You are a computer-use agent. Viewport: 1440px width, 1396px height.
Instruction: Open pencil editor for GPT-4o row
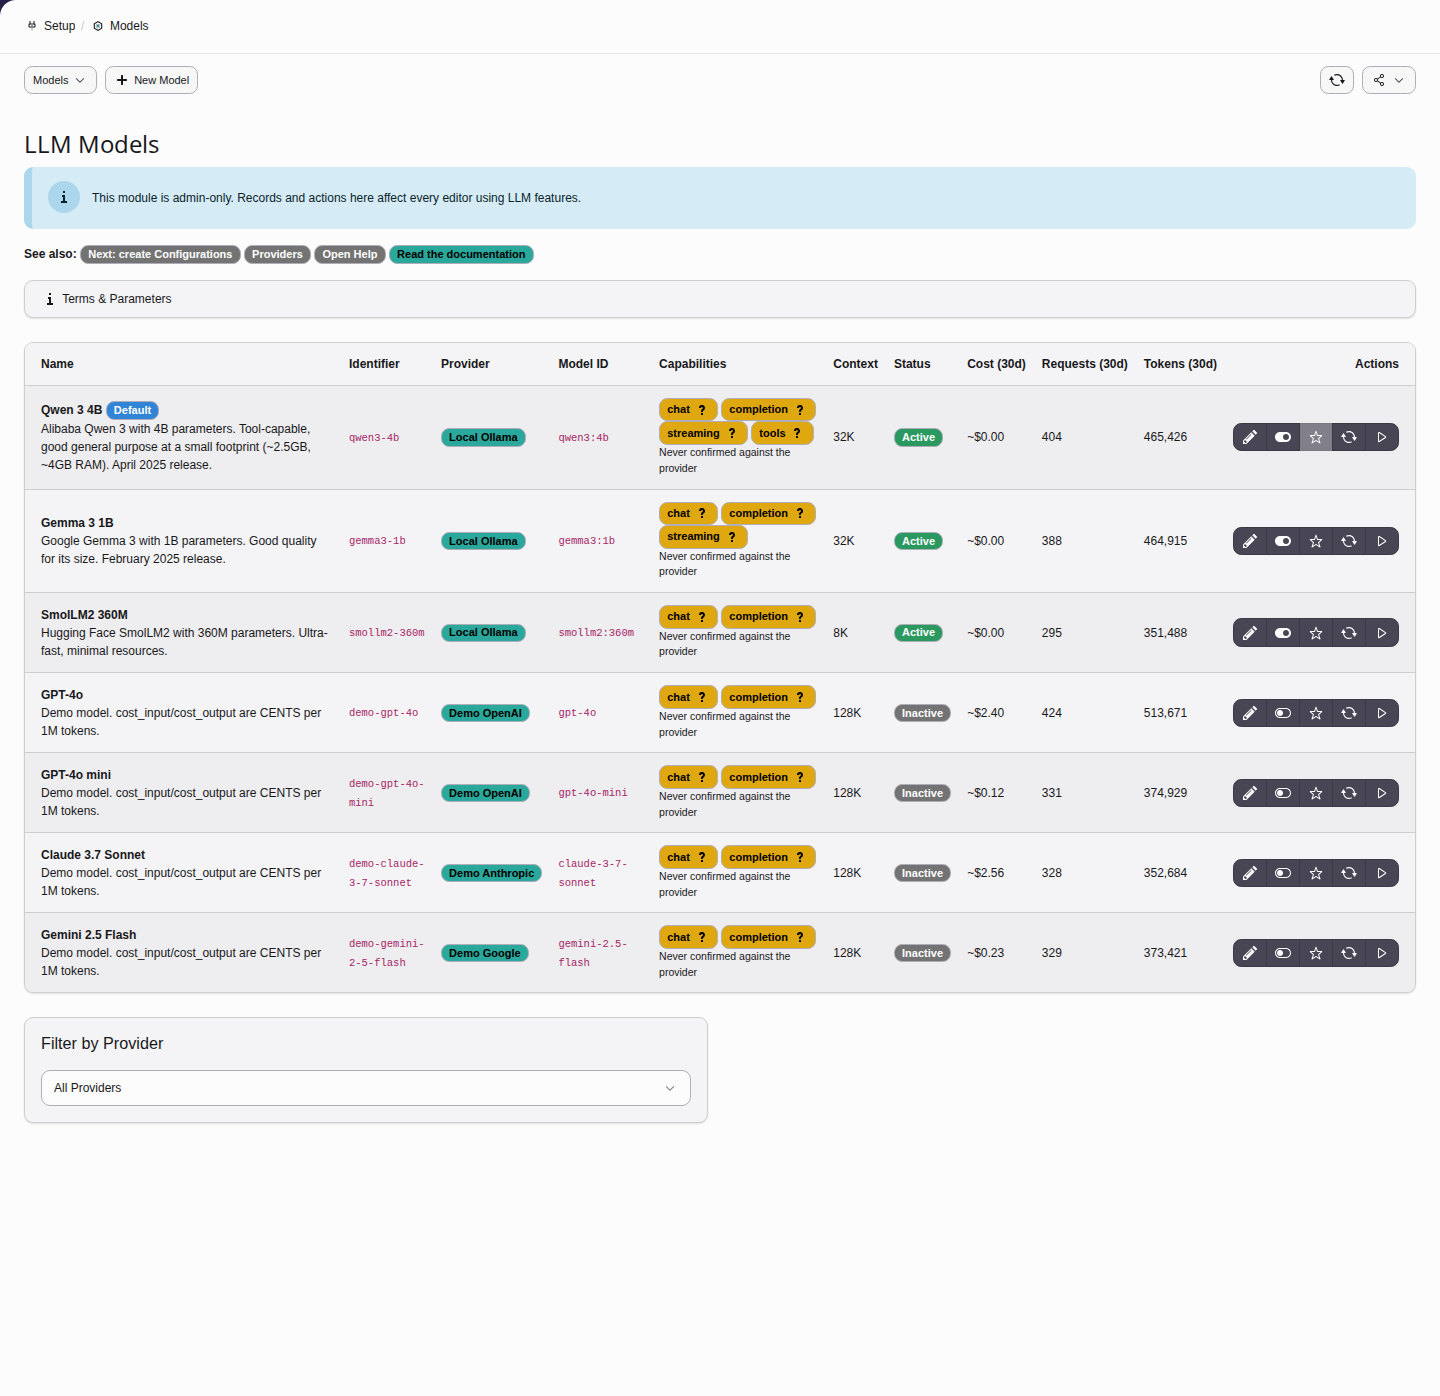point(1250,713)
